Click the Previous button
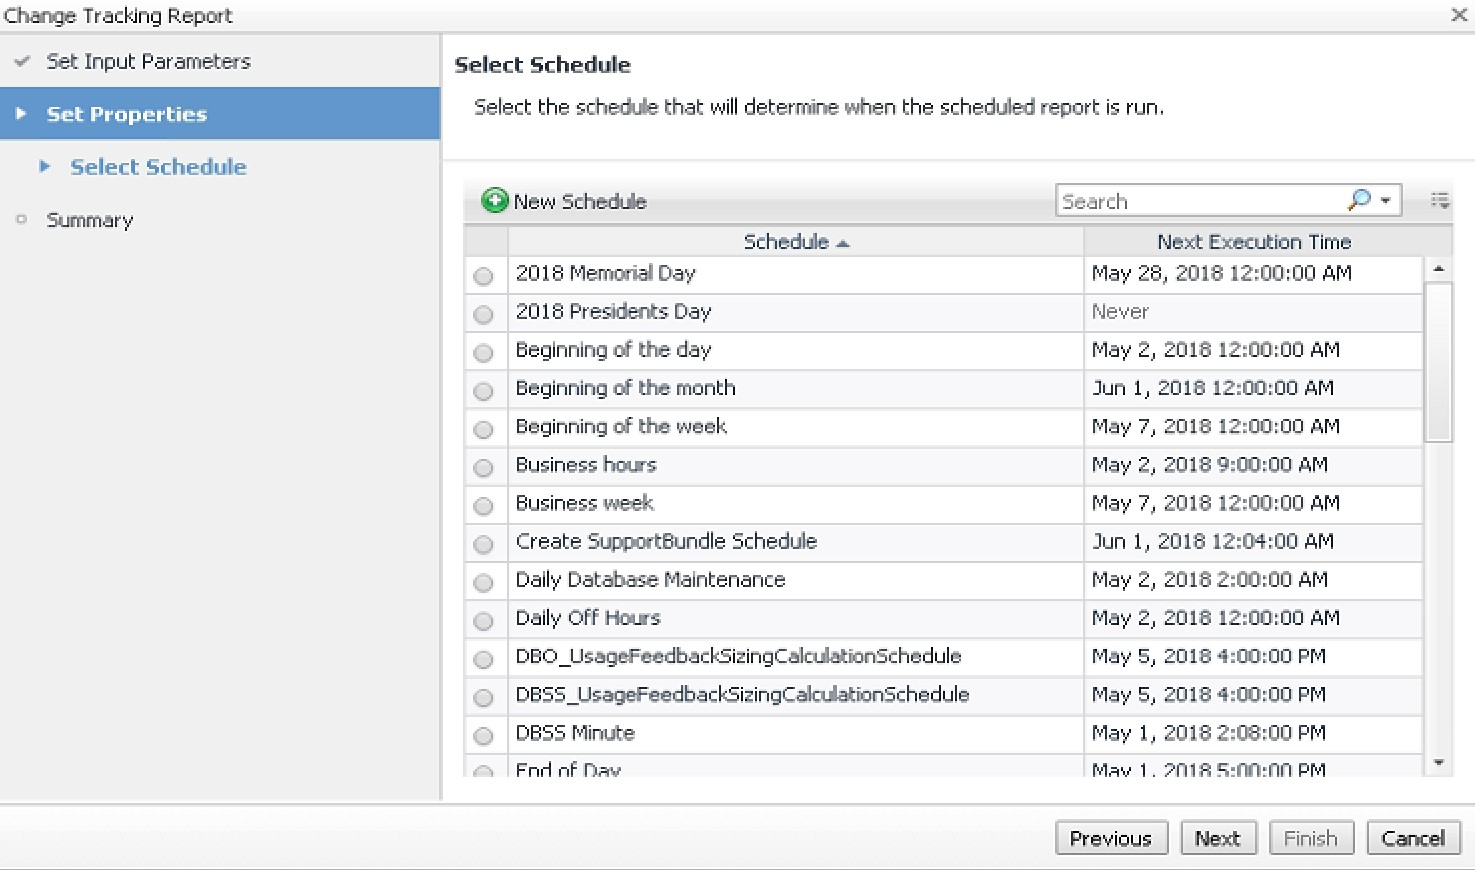Viewport: 1475px width, 870px height. (x=1110, y=838)
